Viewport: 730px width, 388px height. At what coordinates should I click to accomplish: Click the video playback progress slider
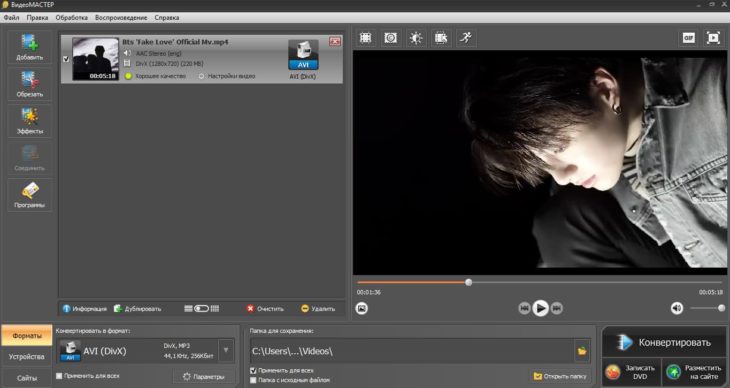540,282
